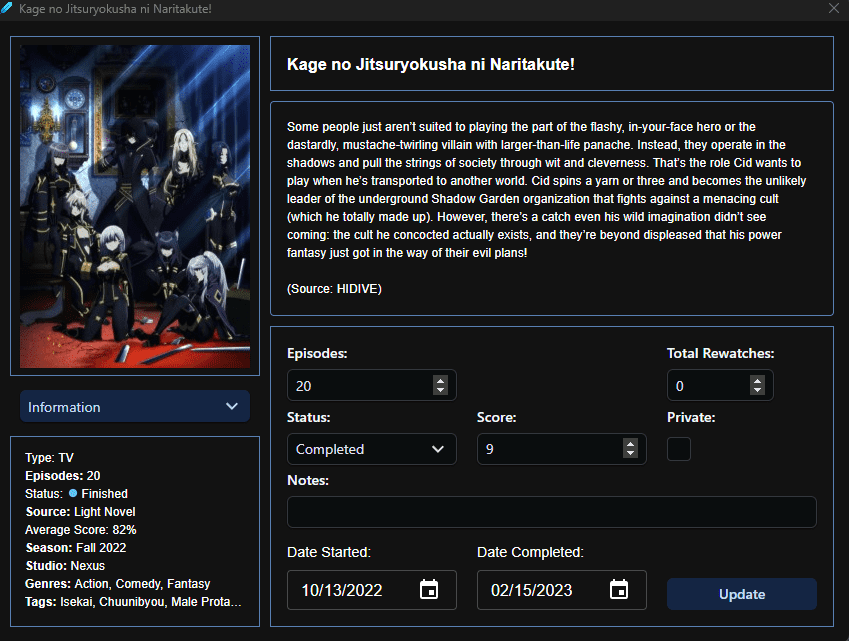
Task: Open the Date Completed calendar picker icon
Action: 619,590
